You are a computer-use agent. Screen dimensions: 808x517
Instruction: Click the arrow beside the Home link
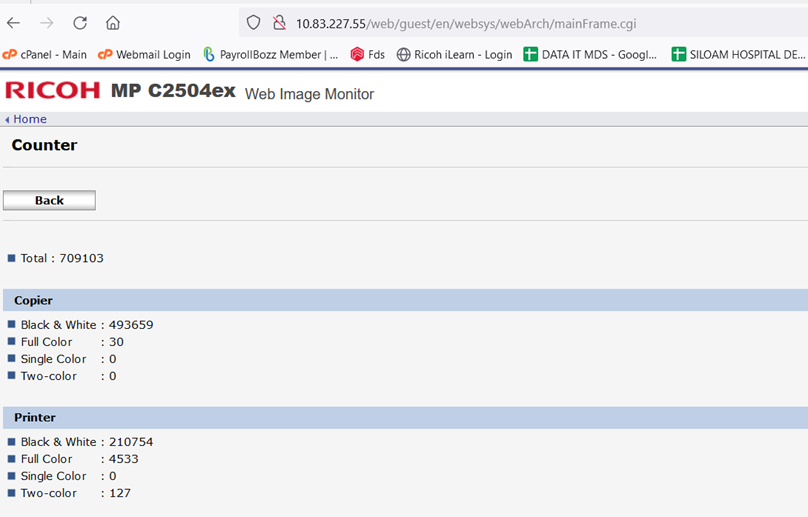(x=7, y=120)
